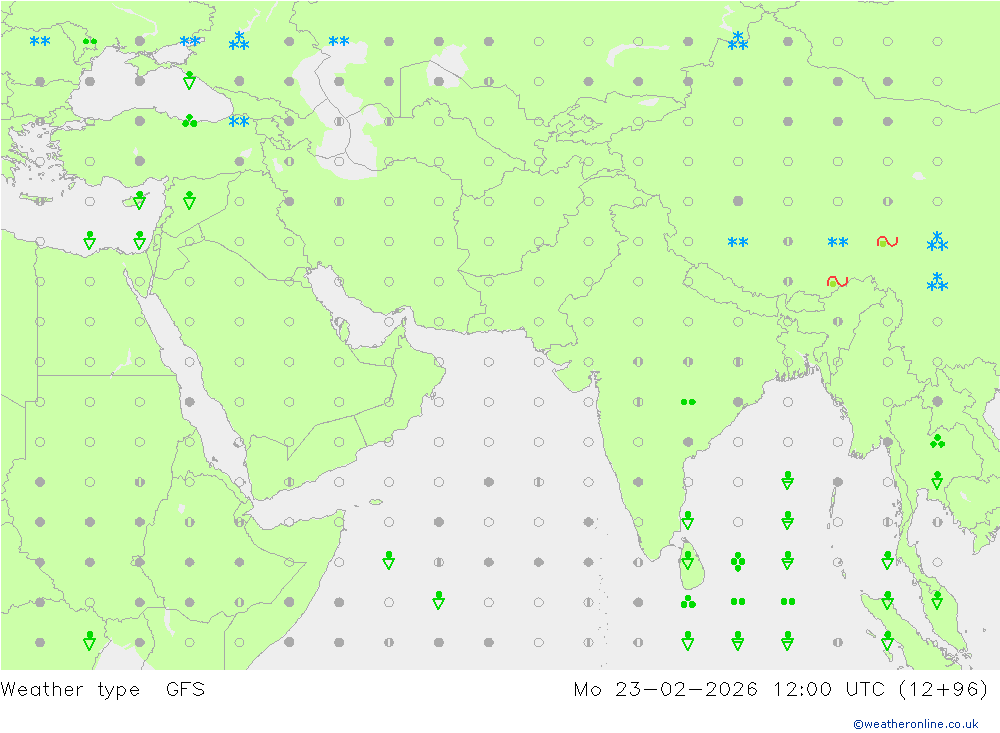The height and width of the screenshot is (733, 1000).
Task: Select the 'Weather type' caption text
Action: (x=70, y=689)
